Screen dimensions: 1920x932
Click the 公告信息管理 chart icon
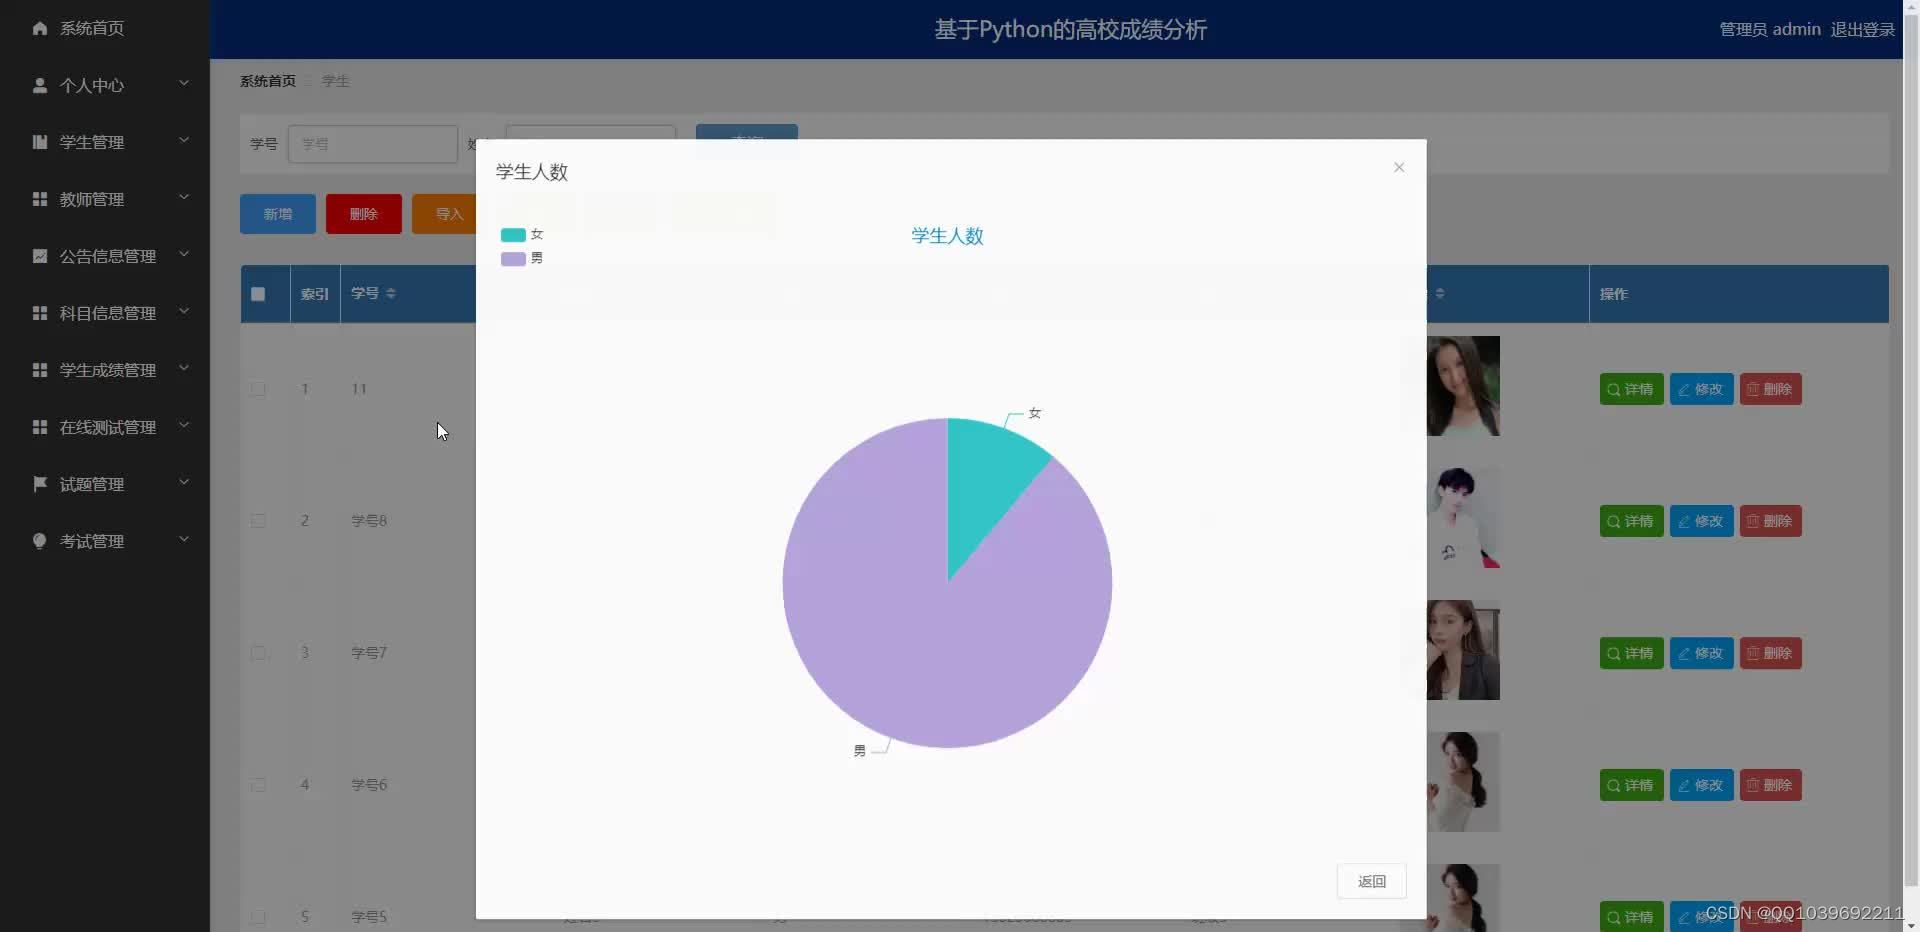point(40,256)
